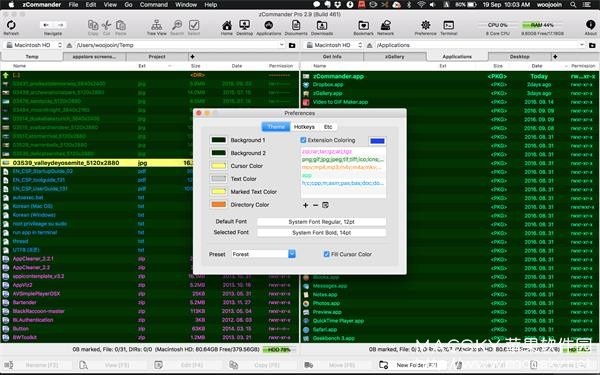Open the Go menu
The image size is (600, 375).
128,5
